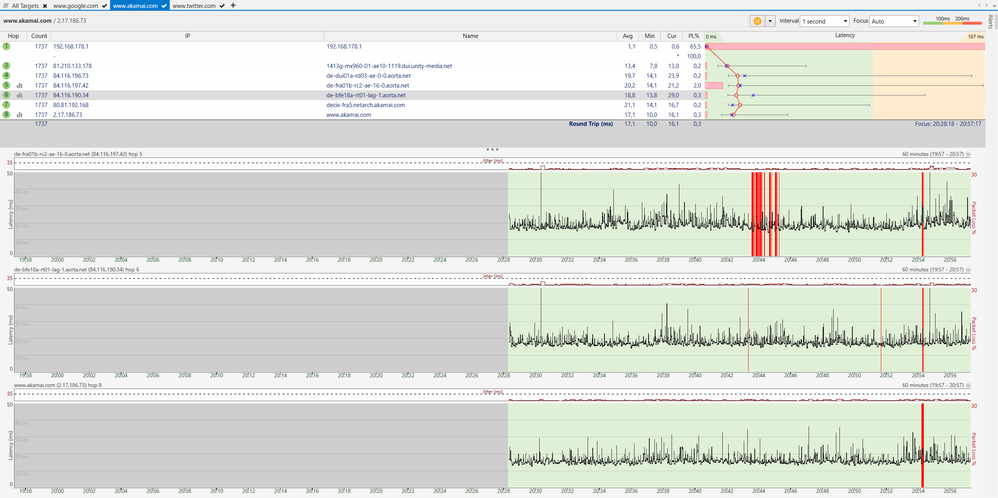Open the dropdown arrow beside the pause button

770,20
